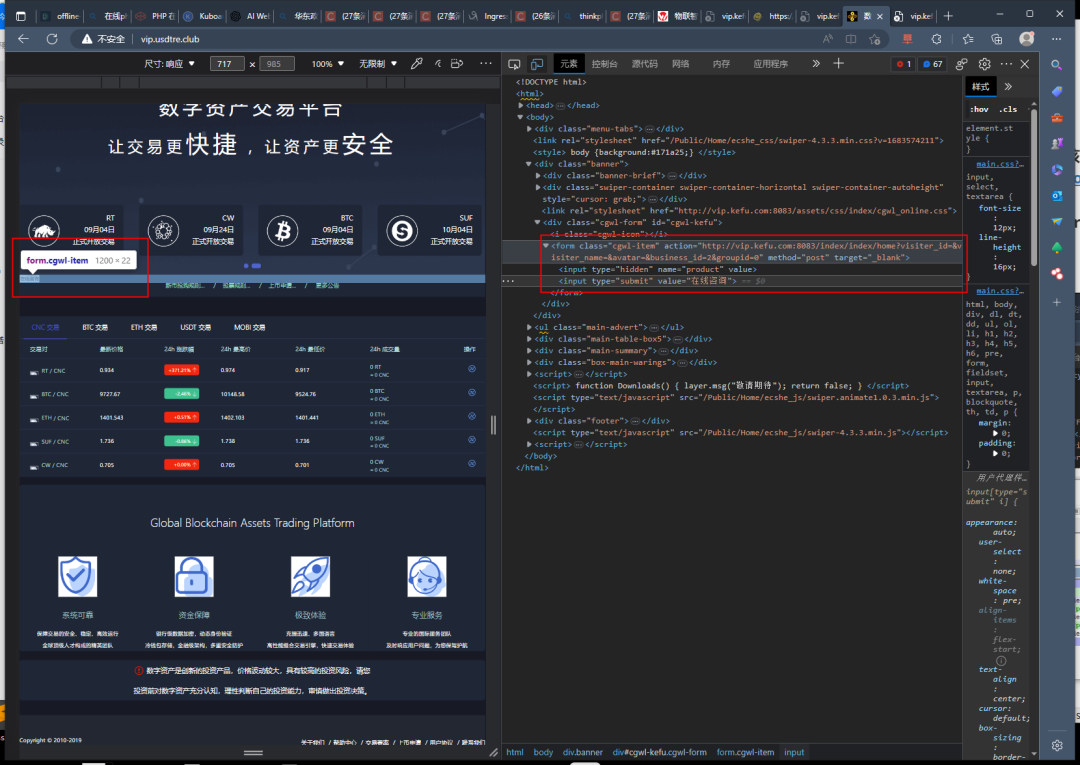The height and width of the screenshot is (765, 1080).
Task: Open the 67 issues badge
Action: click(933, 64)
